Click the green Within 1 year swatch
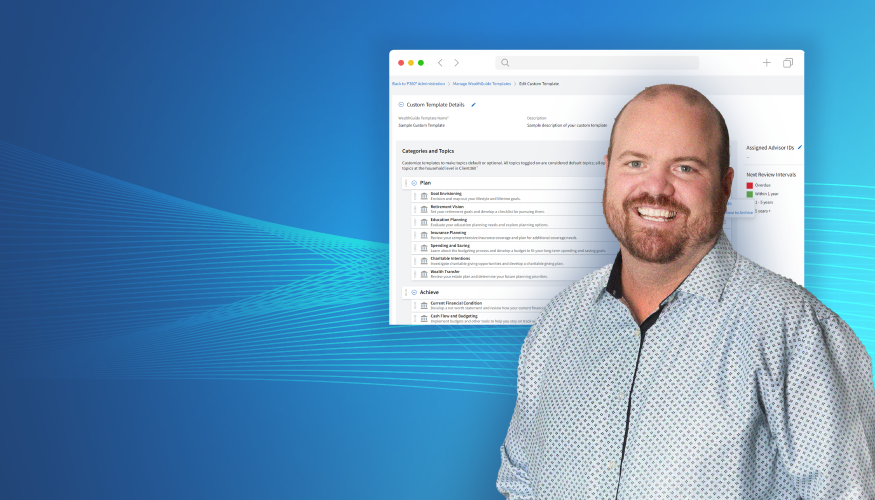 click(x=750, y=194)
